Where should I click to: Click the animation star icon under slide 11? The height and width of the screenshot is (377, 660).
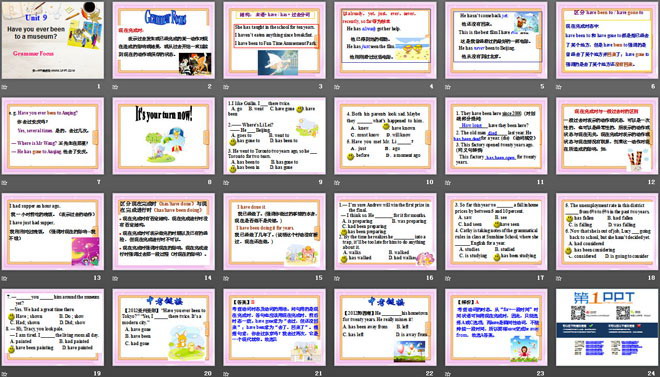click(448, 183)
